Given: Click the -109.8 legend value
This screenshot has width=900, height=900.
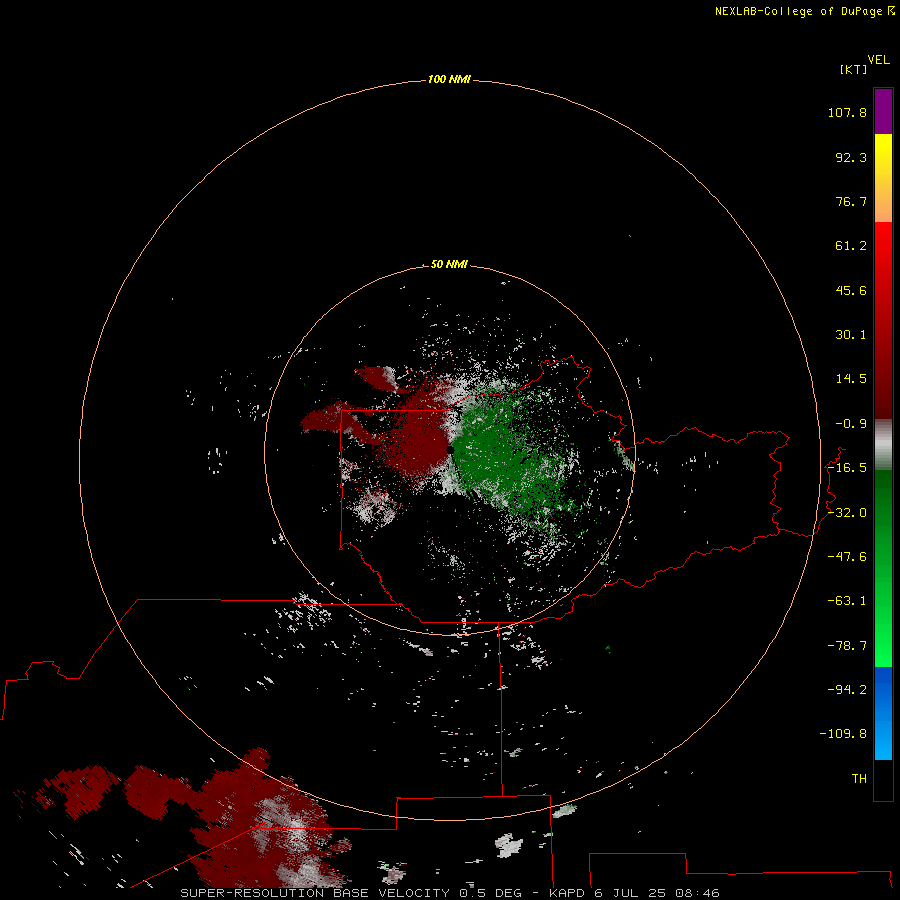Looking at the screenshot, I should coord(843,734).
